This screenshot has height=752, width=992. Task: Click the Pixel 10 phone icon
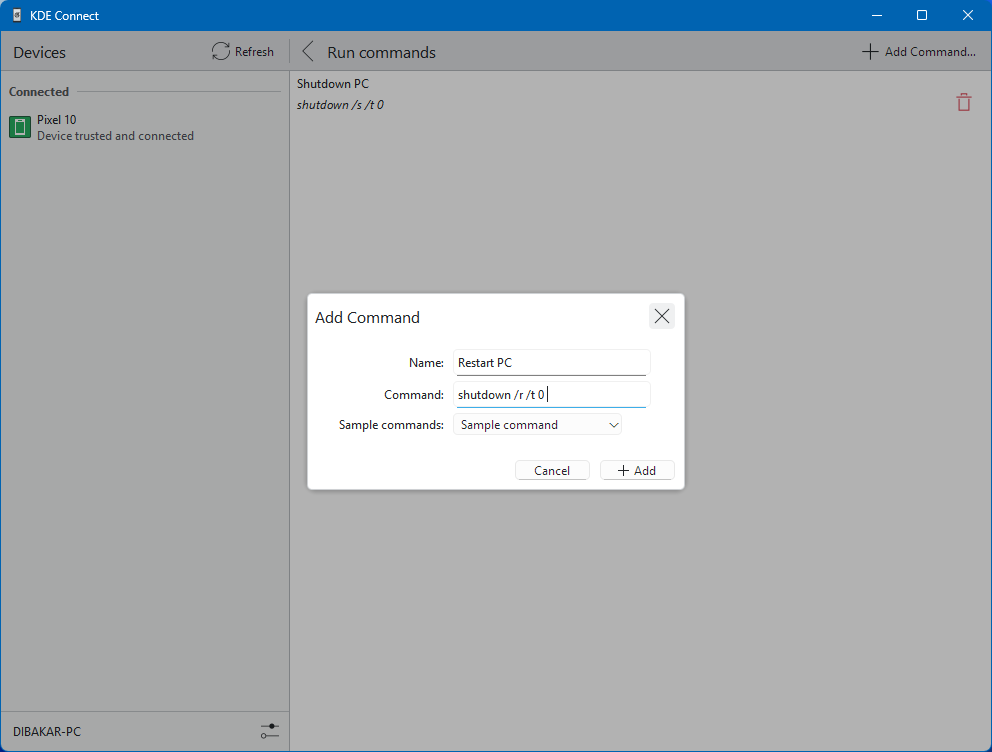click(x=20, y=127)
